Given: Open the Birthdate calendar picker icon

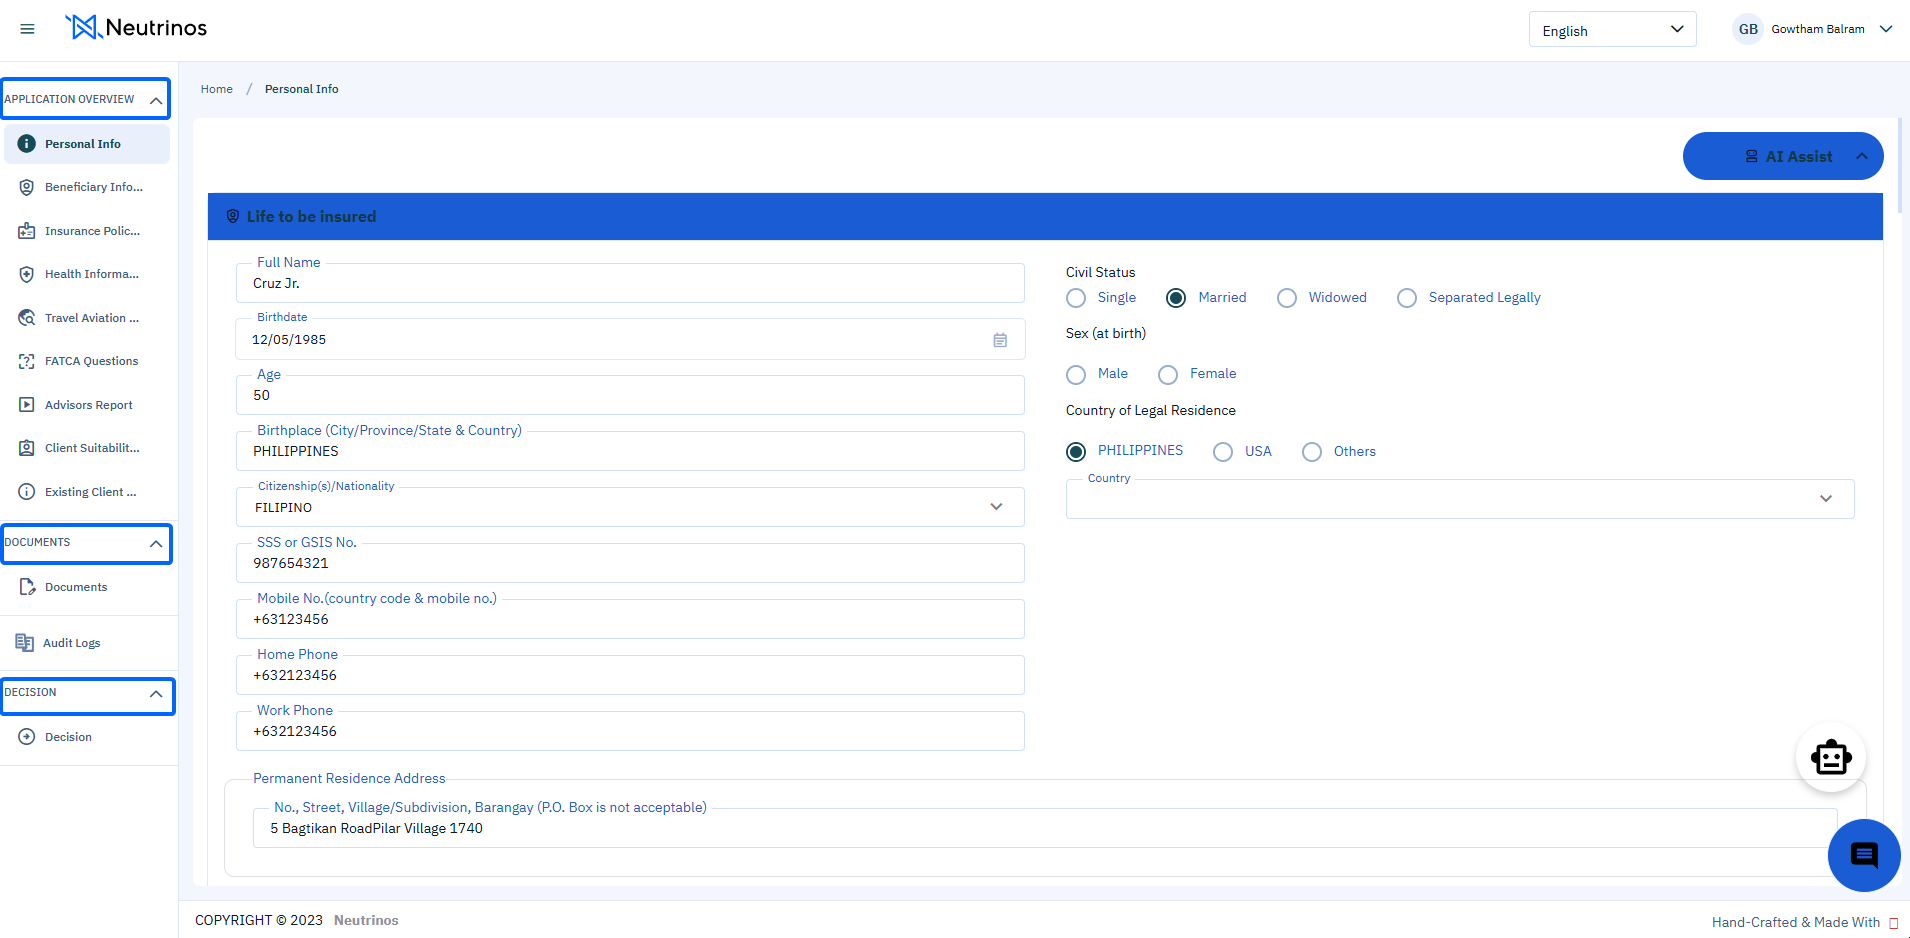Looking at the screenshot, I should tap(999, 340).
